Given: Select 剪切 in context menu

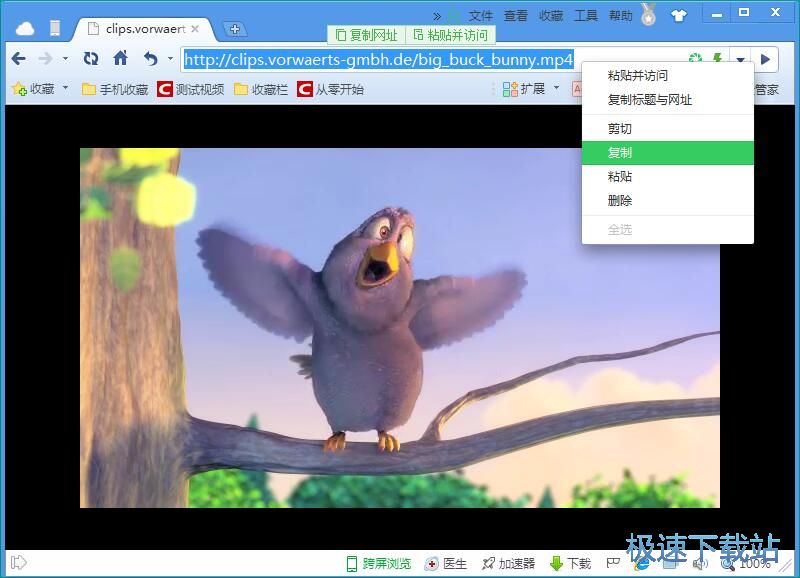Looking at the screenshot, I should [x=667, y=129].
